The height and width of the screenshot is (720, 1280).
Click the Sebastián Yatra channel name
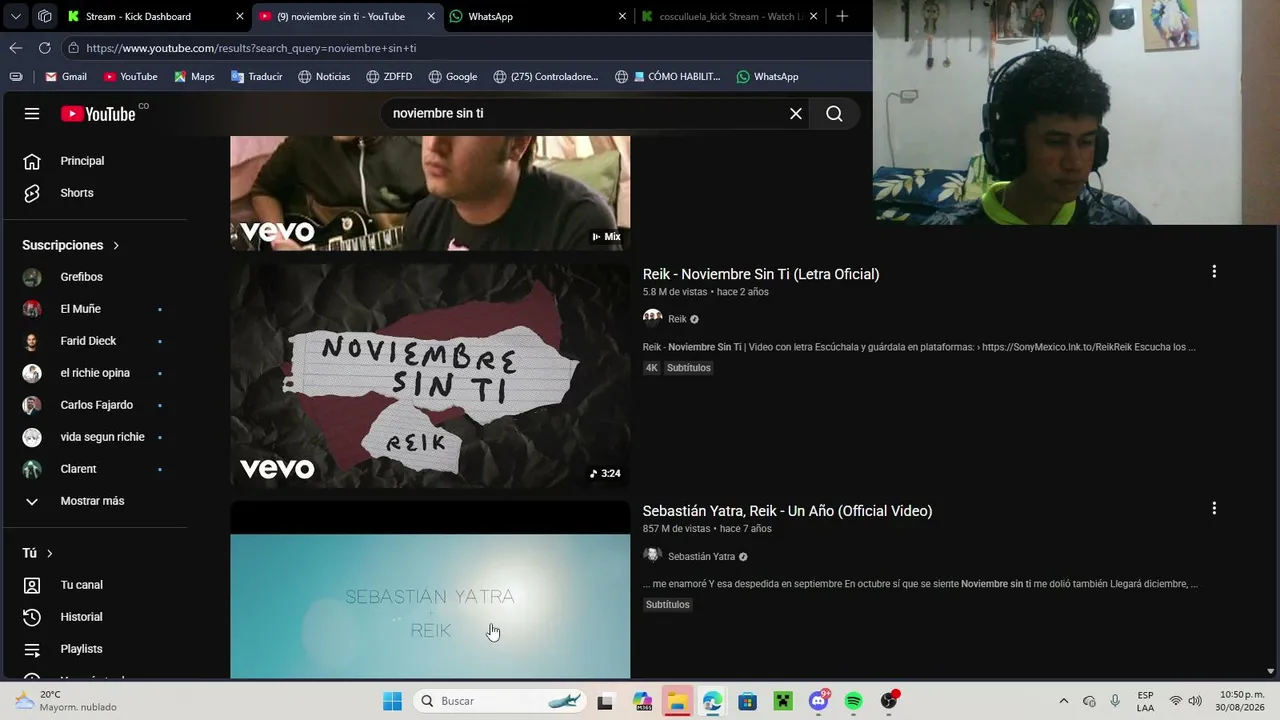click(701, 556)
